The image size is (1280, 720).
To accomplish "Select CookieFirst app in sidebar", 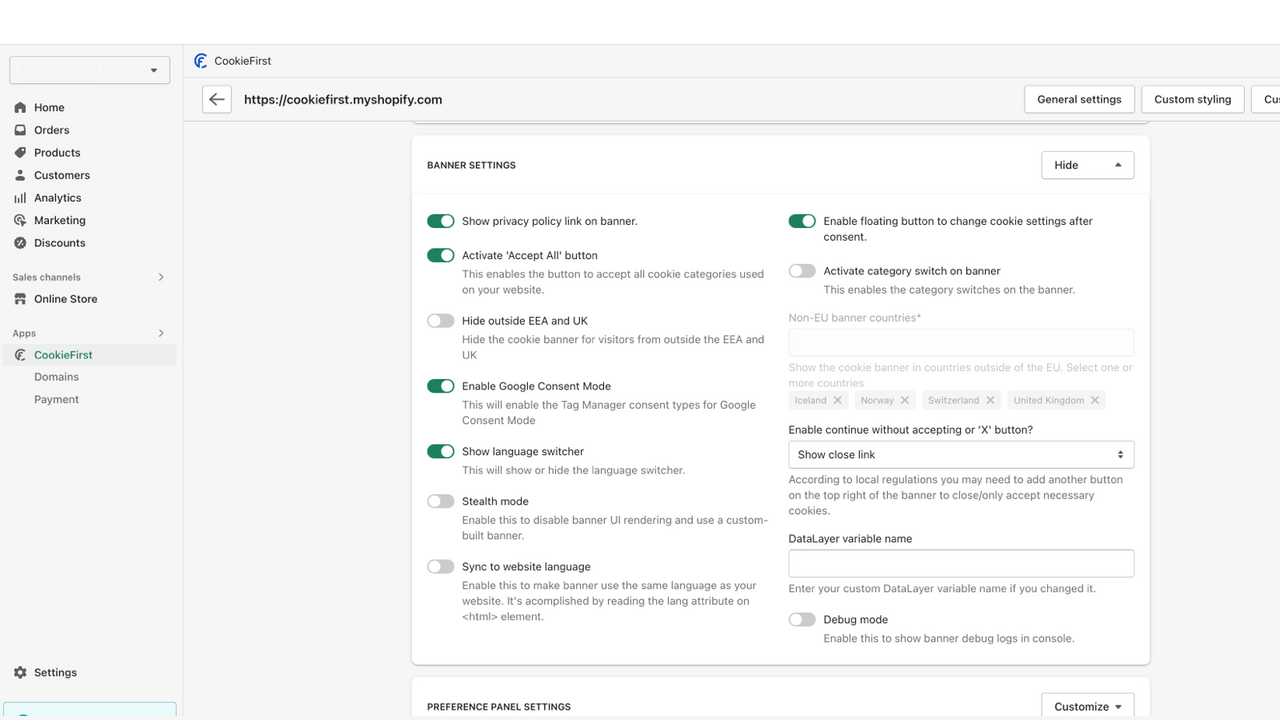I will coord(91,355).
